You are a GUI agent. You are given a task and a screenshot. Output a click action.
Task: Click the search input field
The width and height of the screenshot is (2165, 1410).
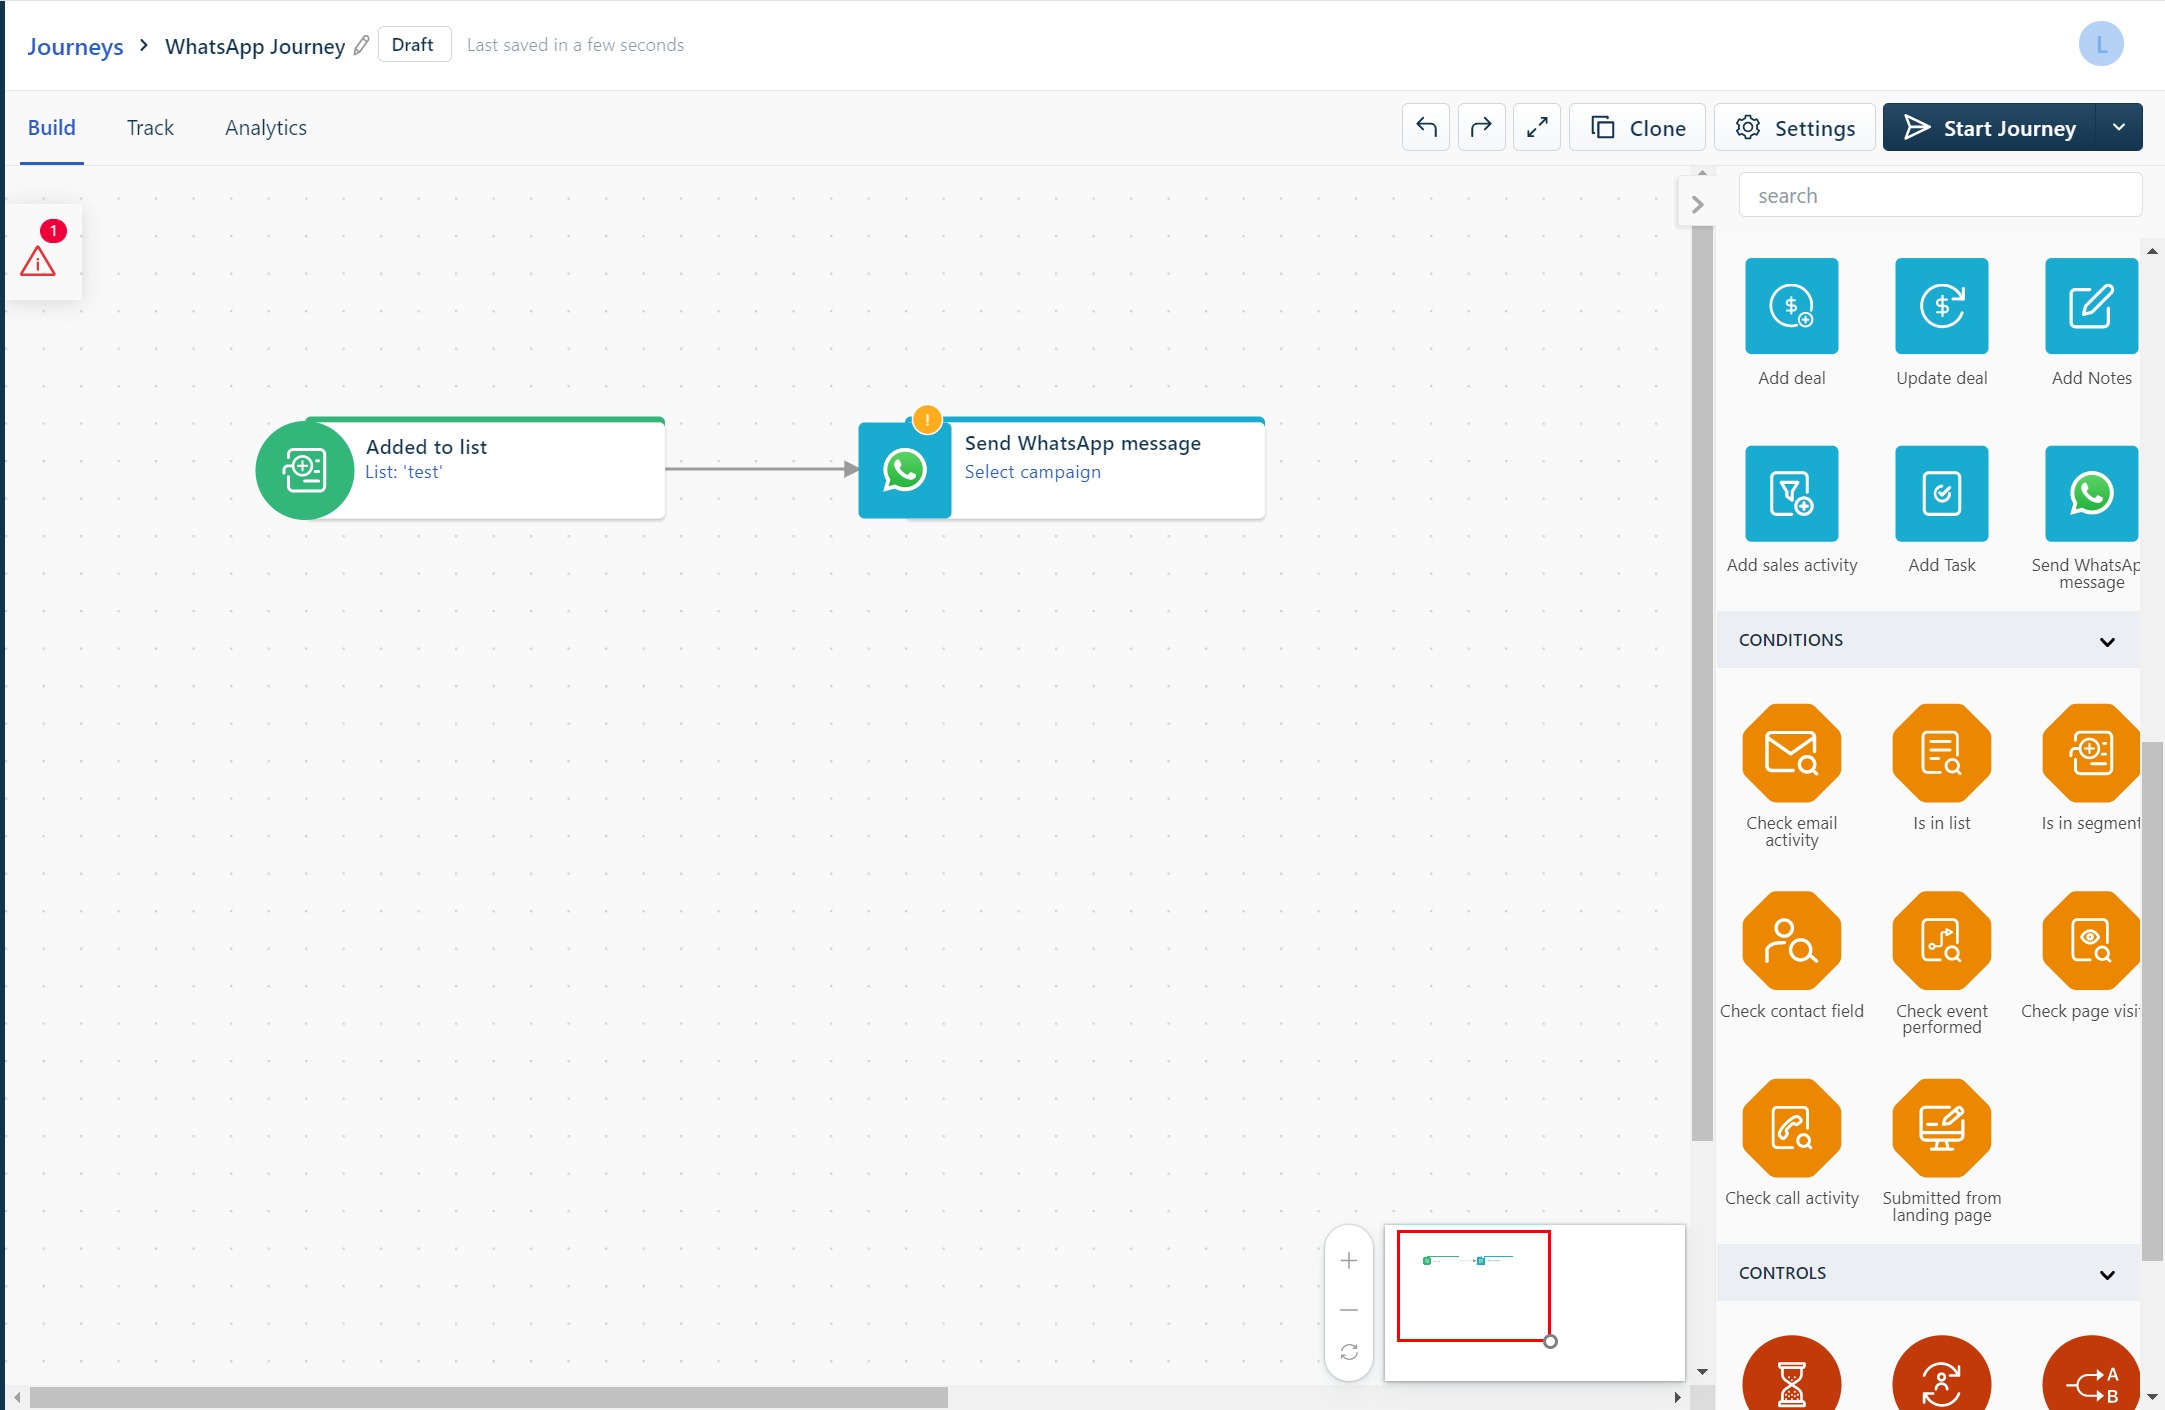coord(1940,196)
